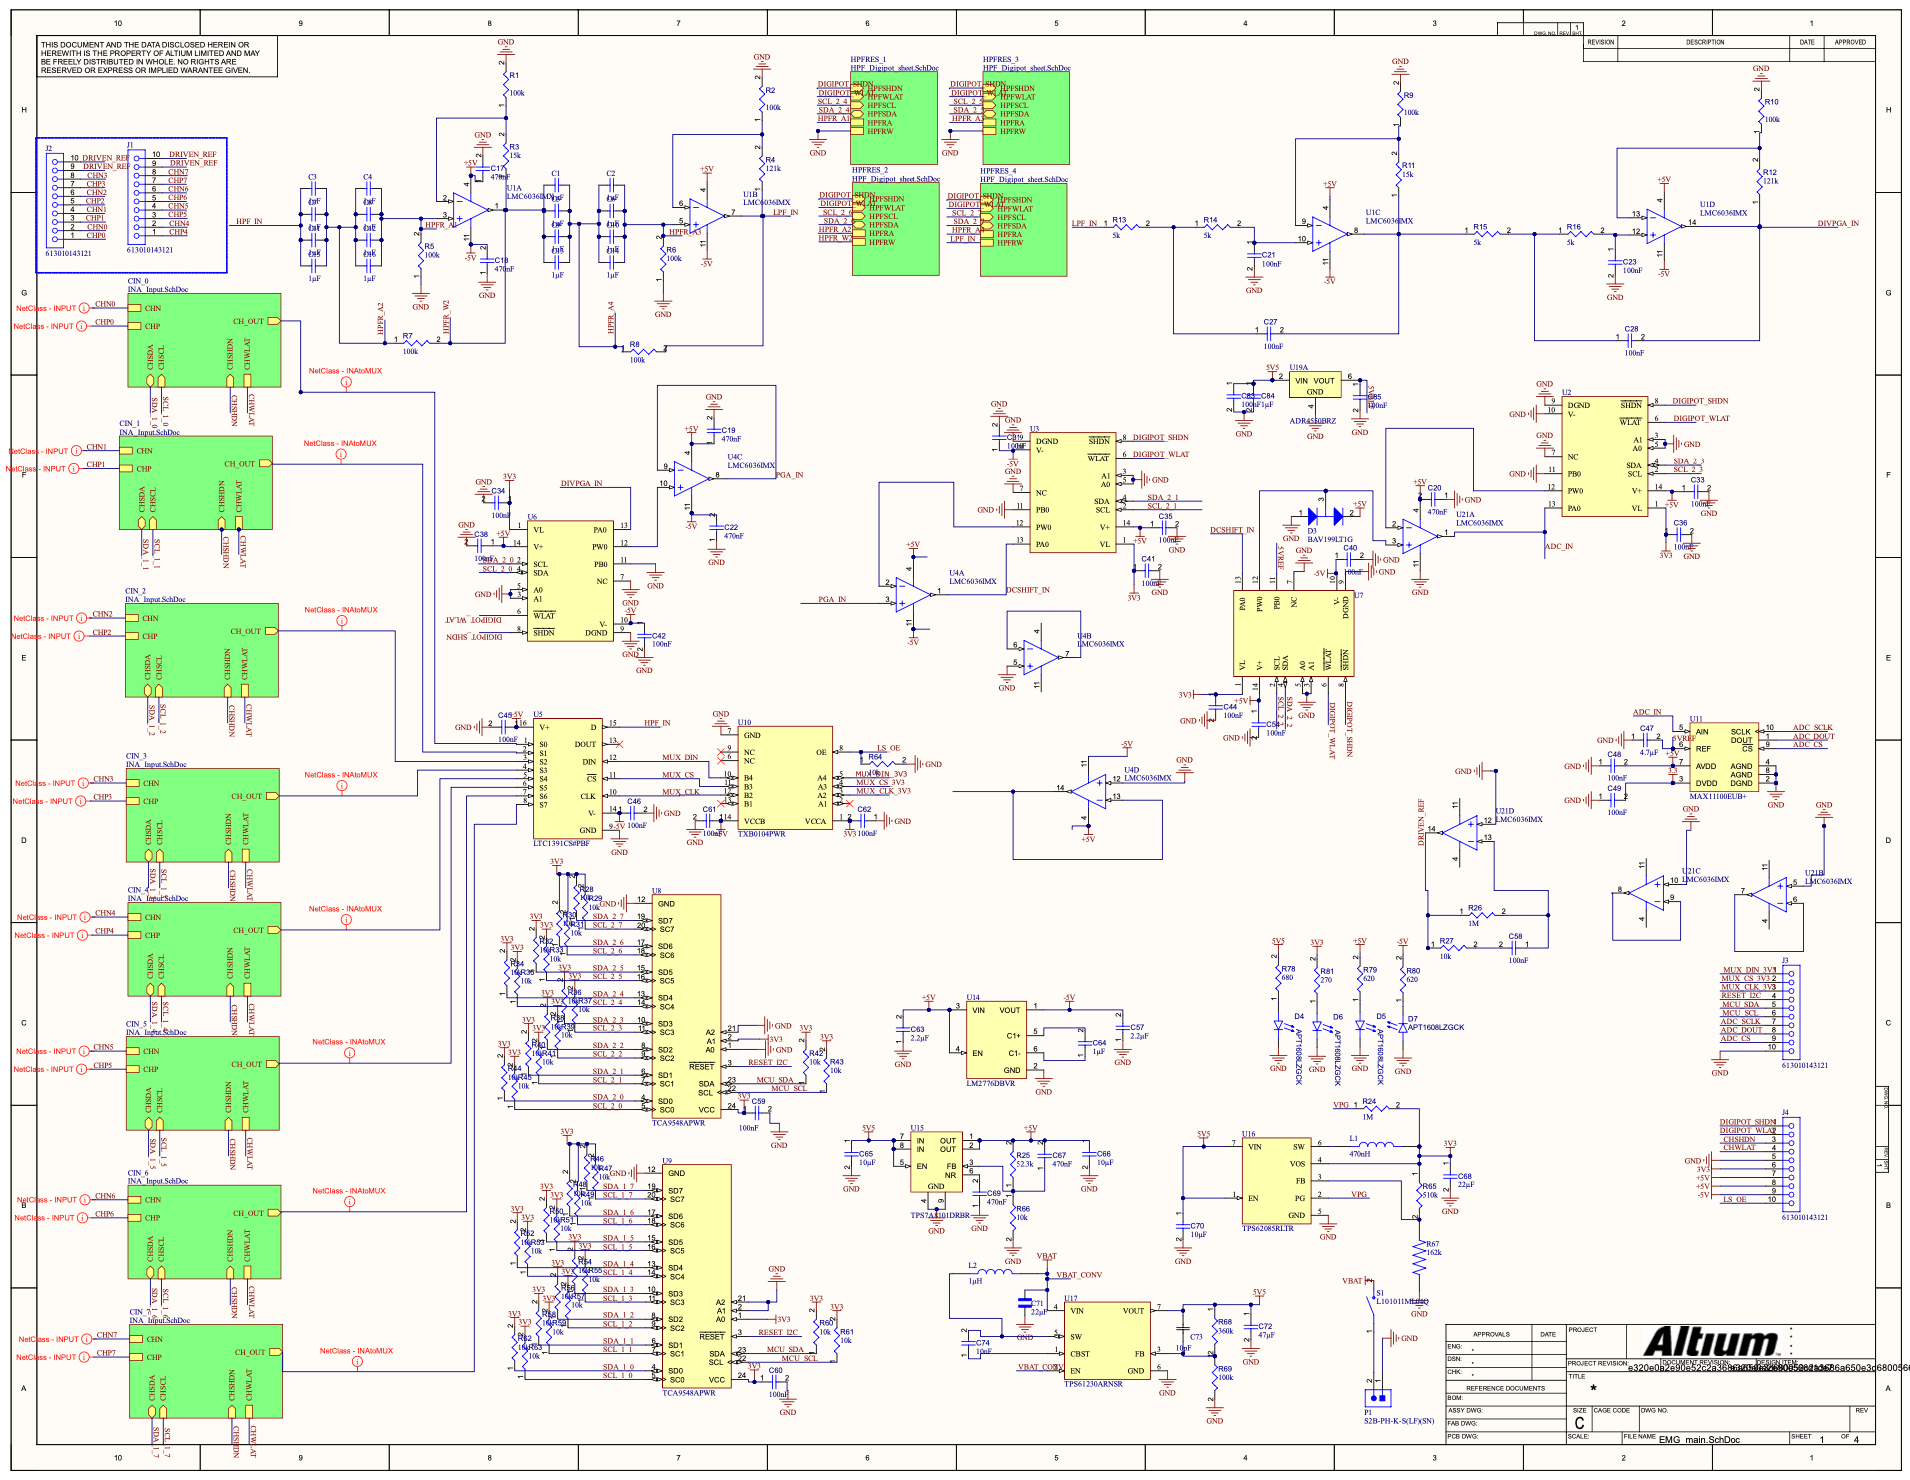1910x1480 pixels.
Task: Select the U5 LTC1391 multiplexer chip
Action: point(567,779)
